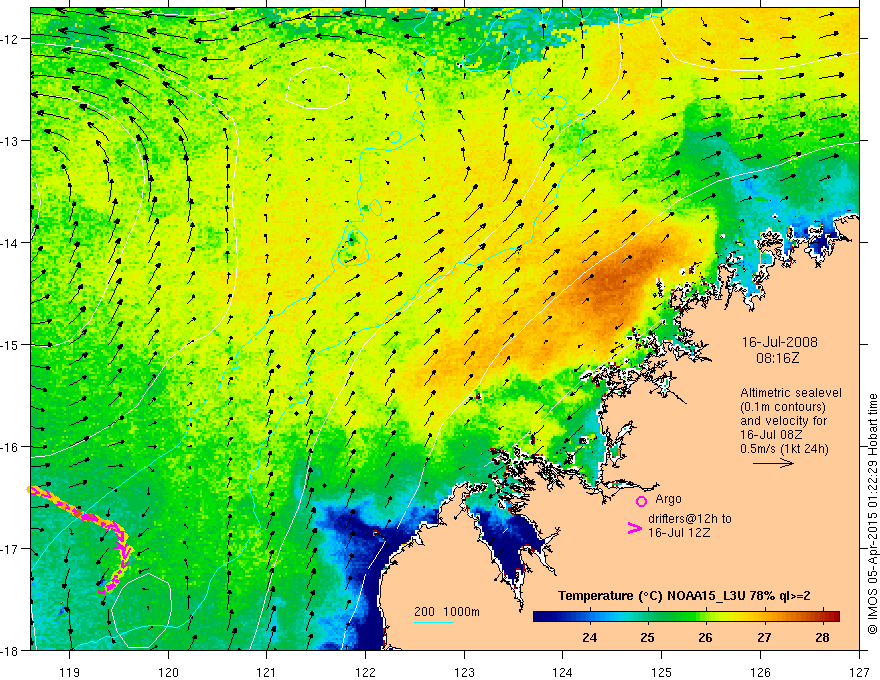Image resolution: width=880 pixels, height=680 pixels.
Task: Click the latitude axis label -12
Action: pos(11,39)
